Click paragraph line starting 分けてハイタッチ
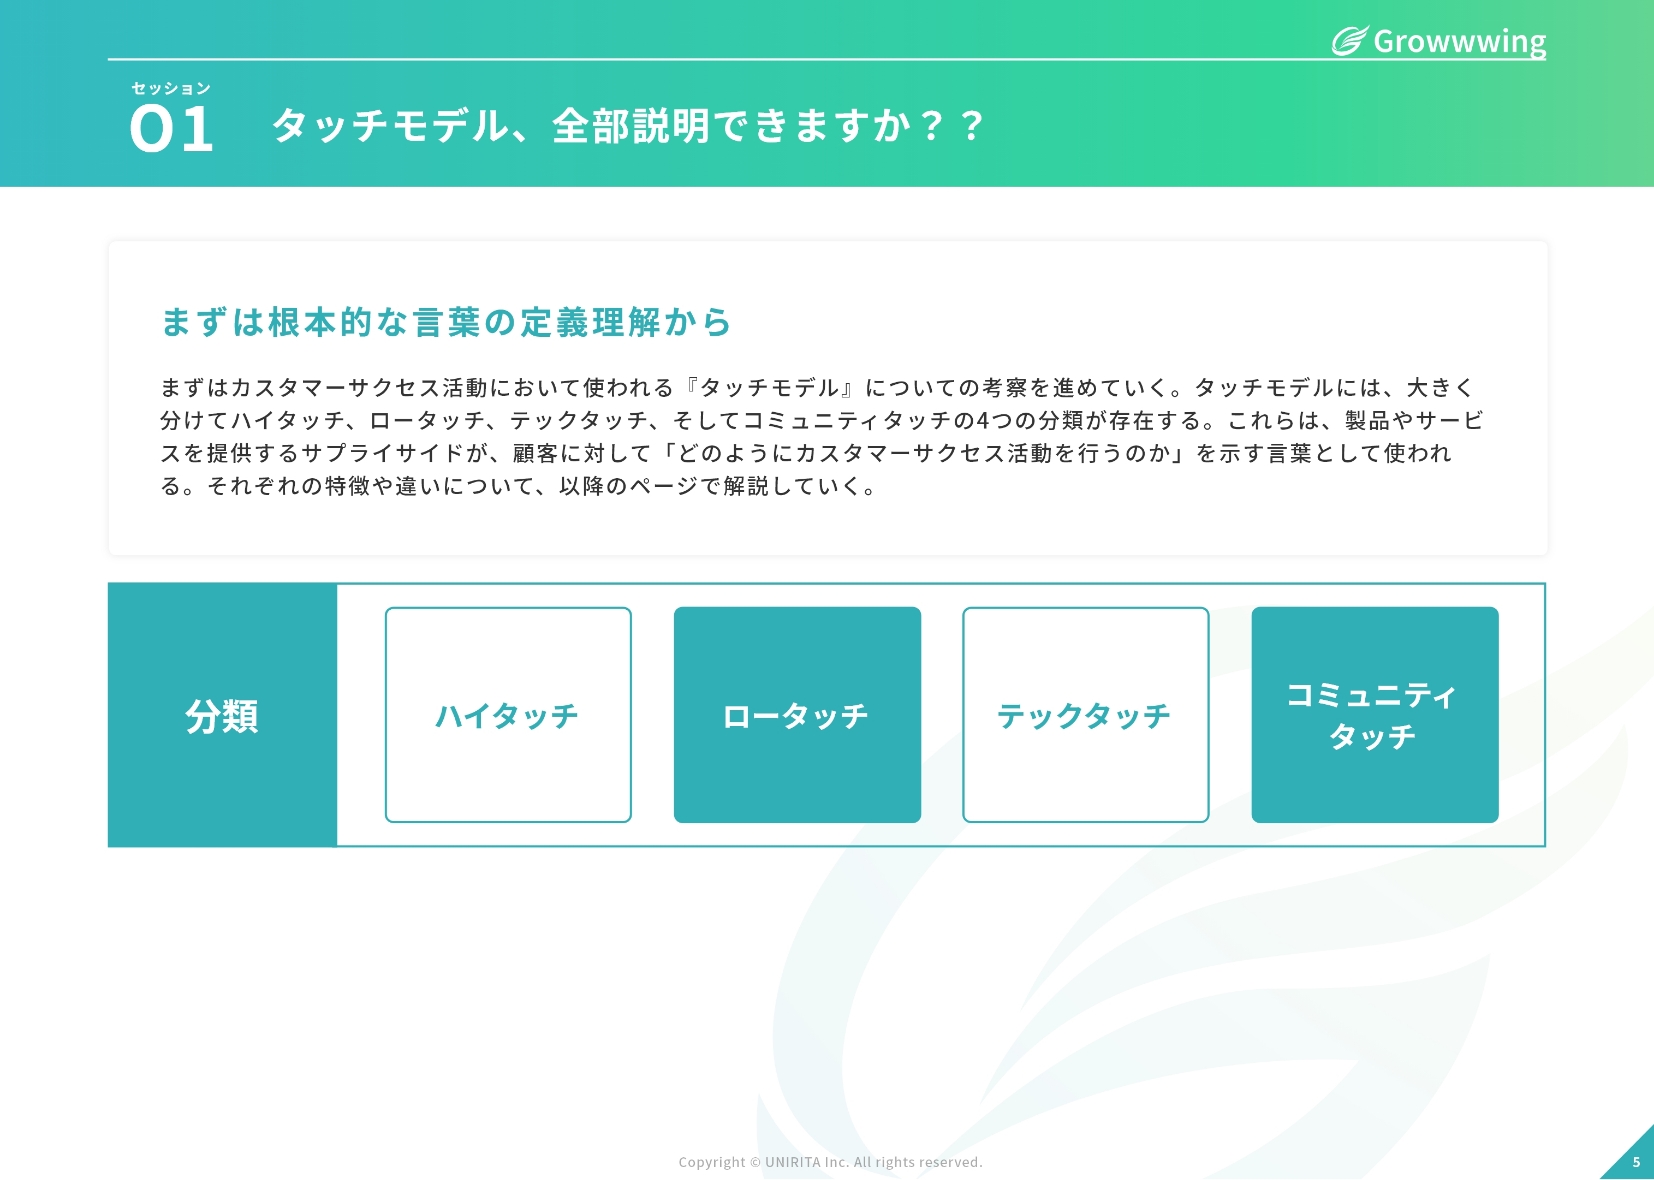This screenshot has width=1654, height=1180. [x=821, y=421]
